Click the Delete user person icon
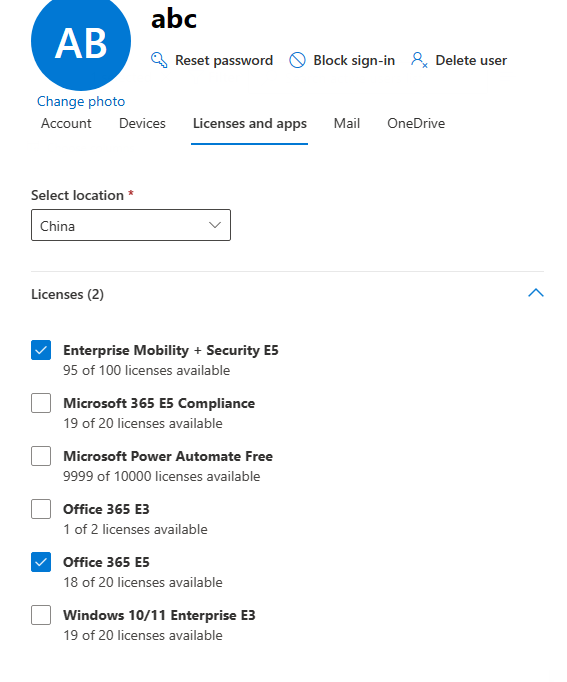This screenshot has width=567, height=682. coord(419,60)
